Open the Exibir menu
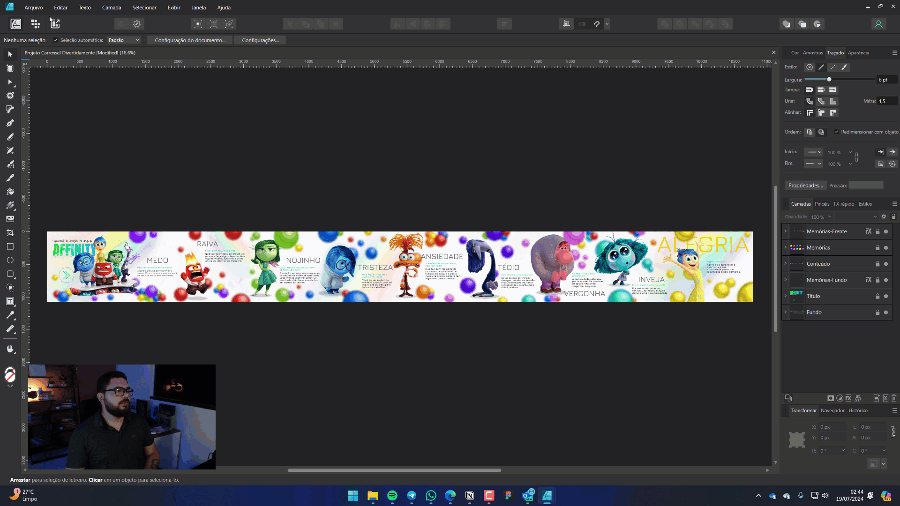 pos(173,7)
